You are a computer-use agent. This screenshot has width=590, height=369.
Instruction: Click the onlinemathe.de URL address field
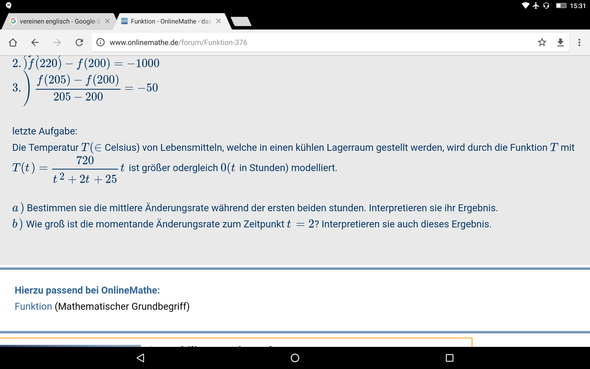click(x=316, y=43)
